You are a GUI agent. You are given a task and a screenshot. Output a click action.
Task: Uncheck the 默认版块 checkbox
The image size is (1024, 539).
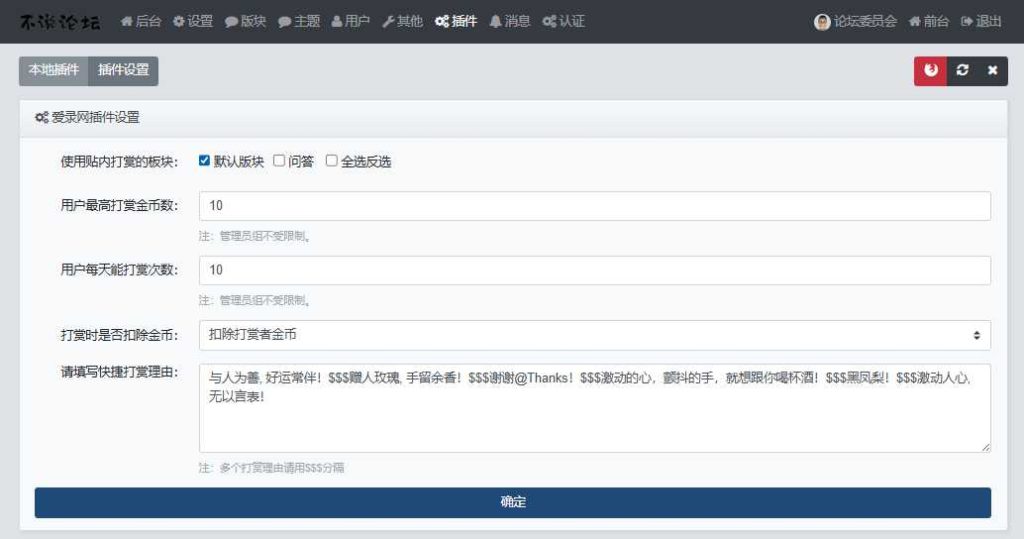coord(204,161)
